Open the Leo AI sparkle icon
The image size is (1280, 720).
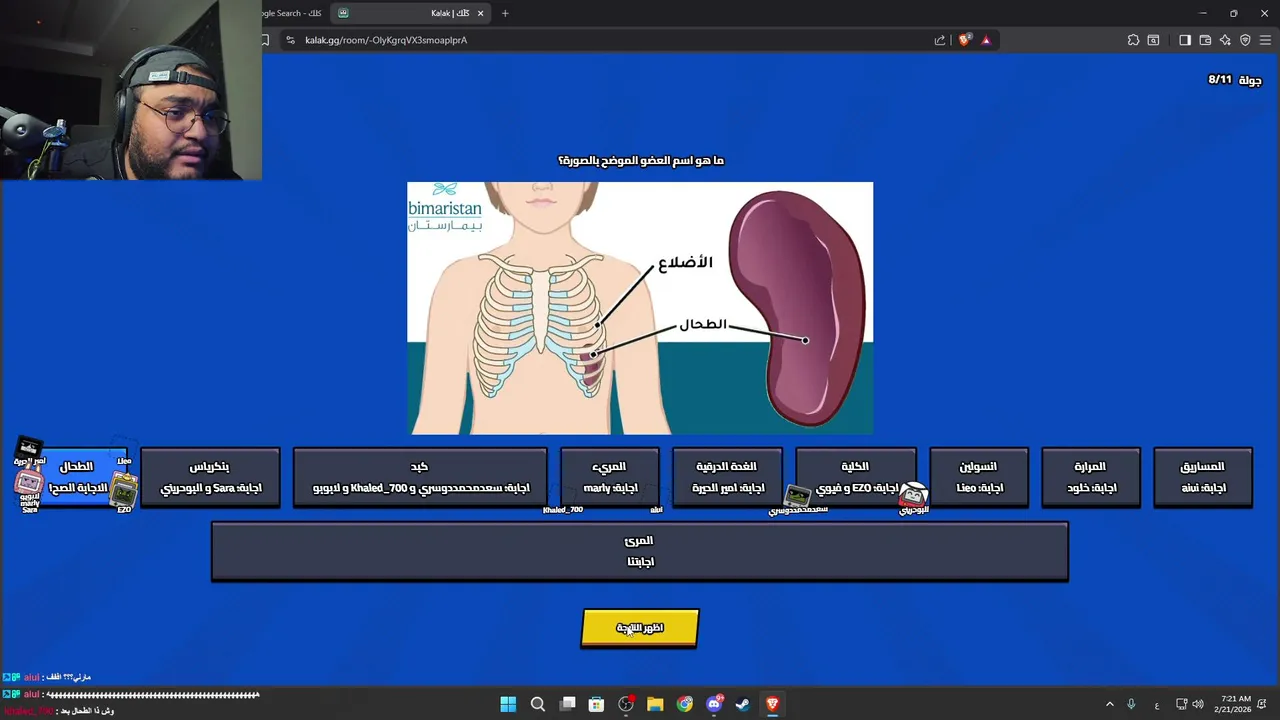click(x=1225, y=40)
